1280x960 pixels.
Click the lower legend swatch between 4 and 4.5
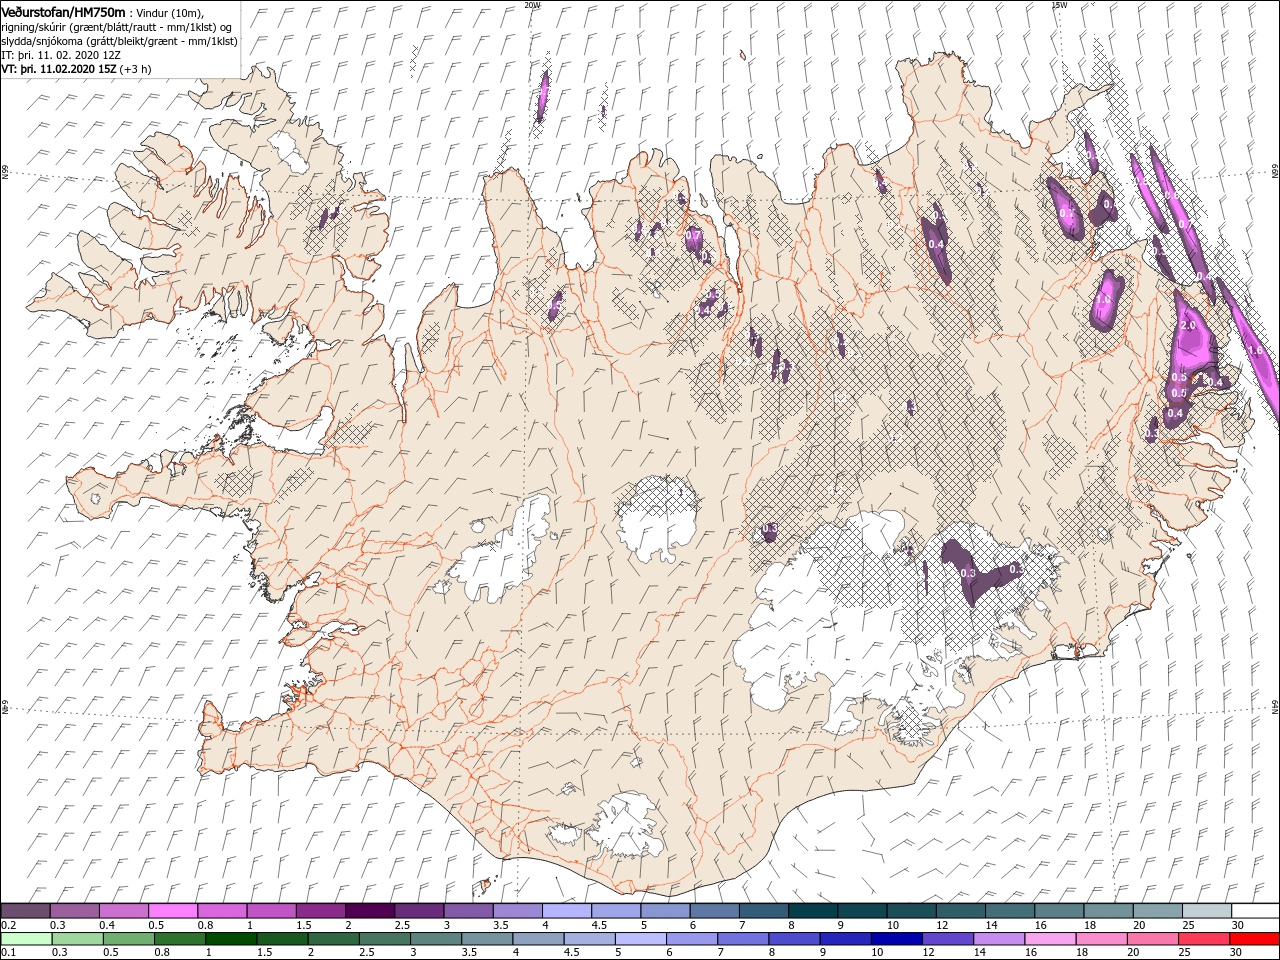538,939
